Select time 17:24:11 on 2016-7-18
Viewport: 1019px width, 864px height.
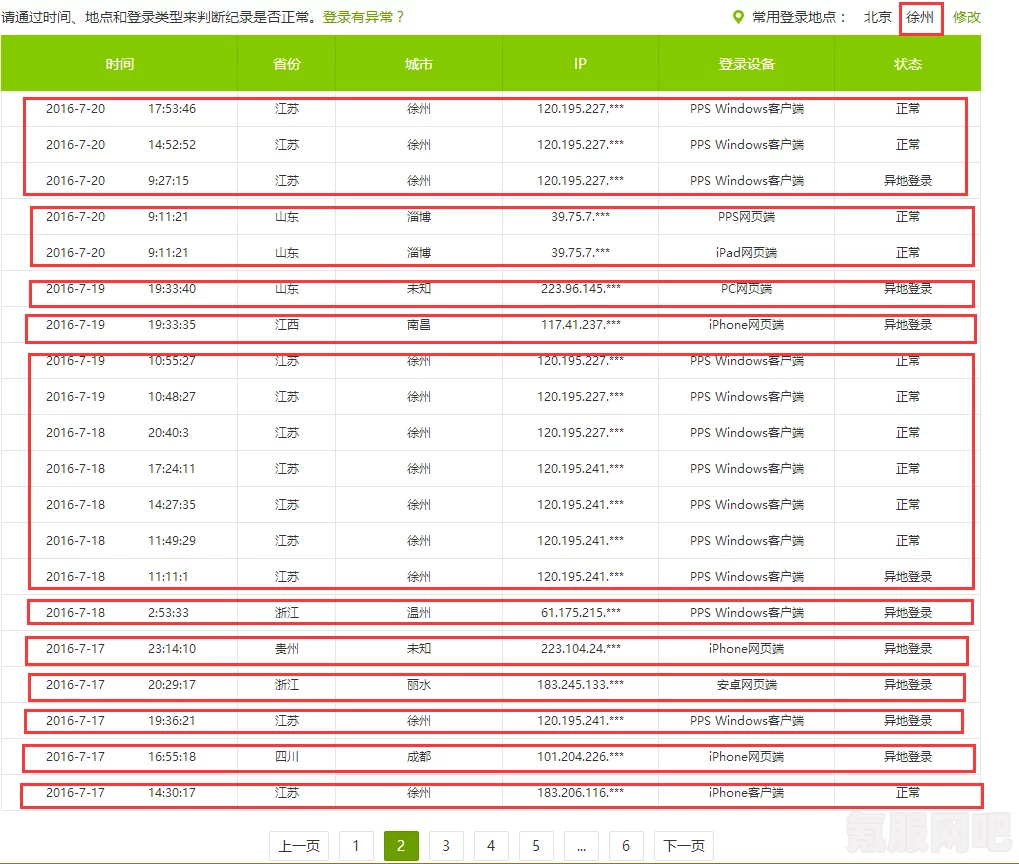(x=172, y=469)
